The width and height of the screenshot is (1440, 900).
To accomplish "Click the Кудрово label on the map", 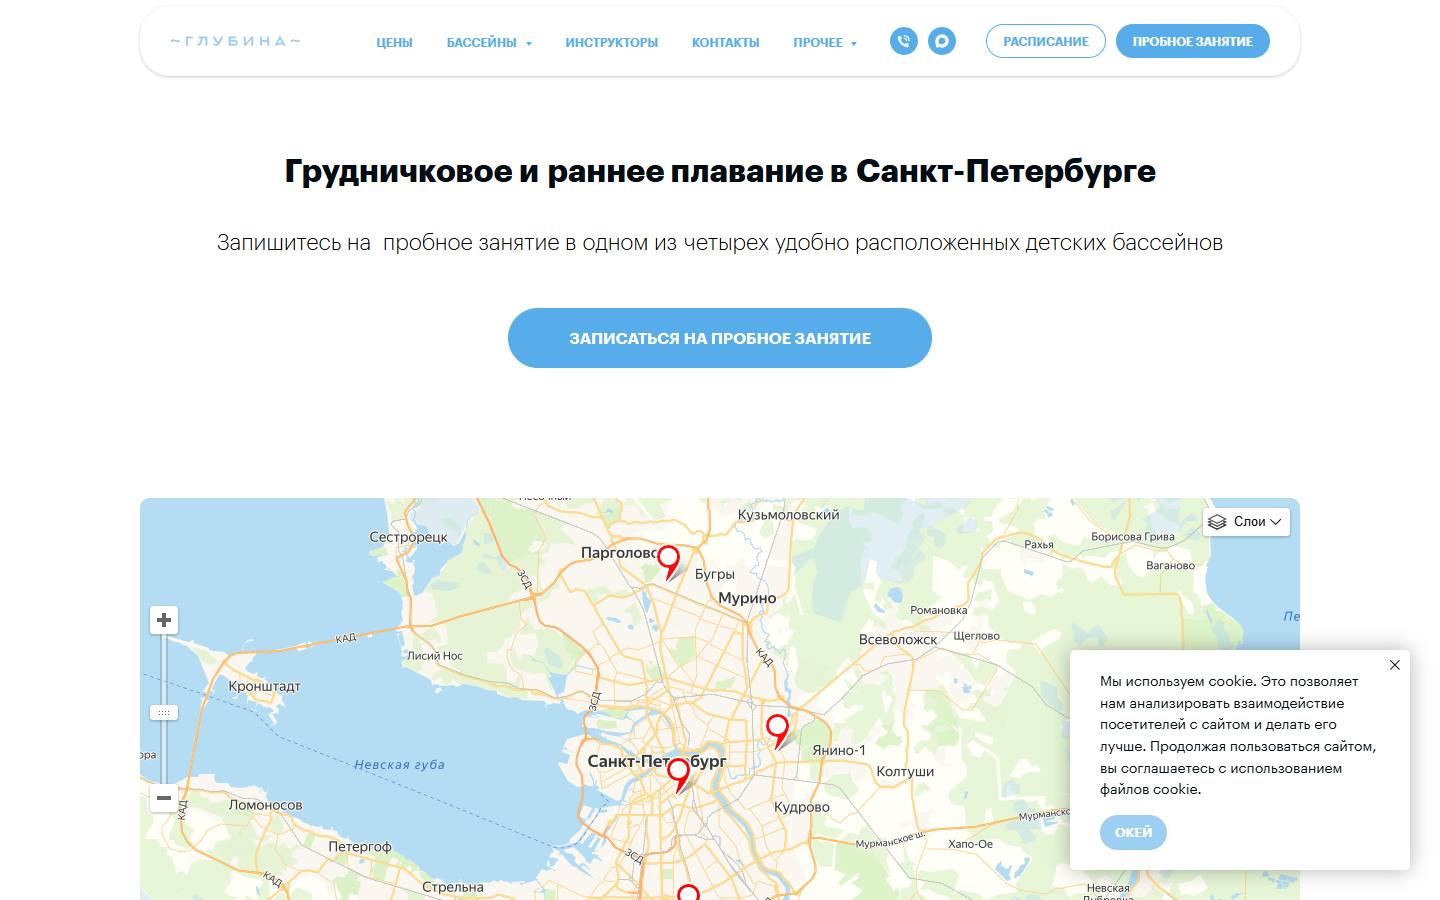I will pos(802,807).
